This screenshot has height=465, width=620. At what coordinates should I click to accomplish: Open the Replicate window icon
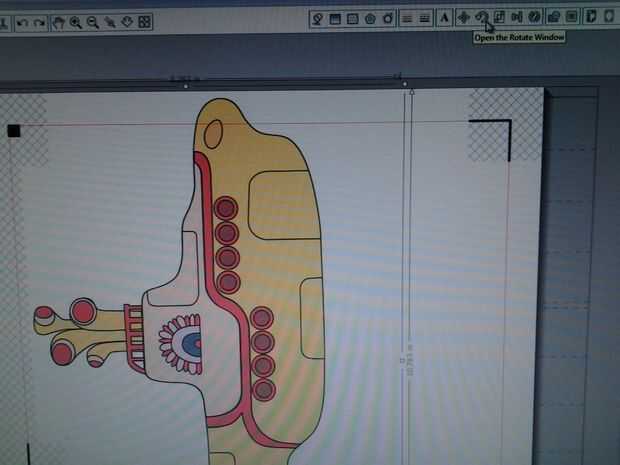click(535, 17)
